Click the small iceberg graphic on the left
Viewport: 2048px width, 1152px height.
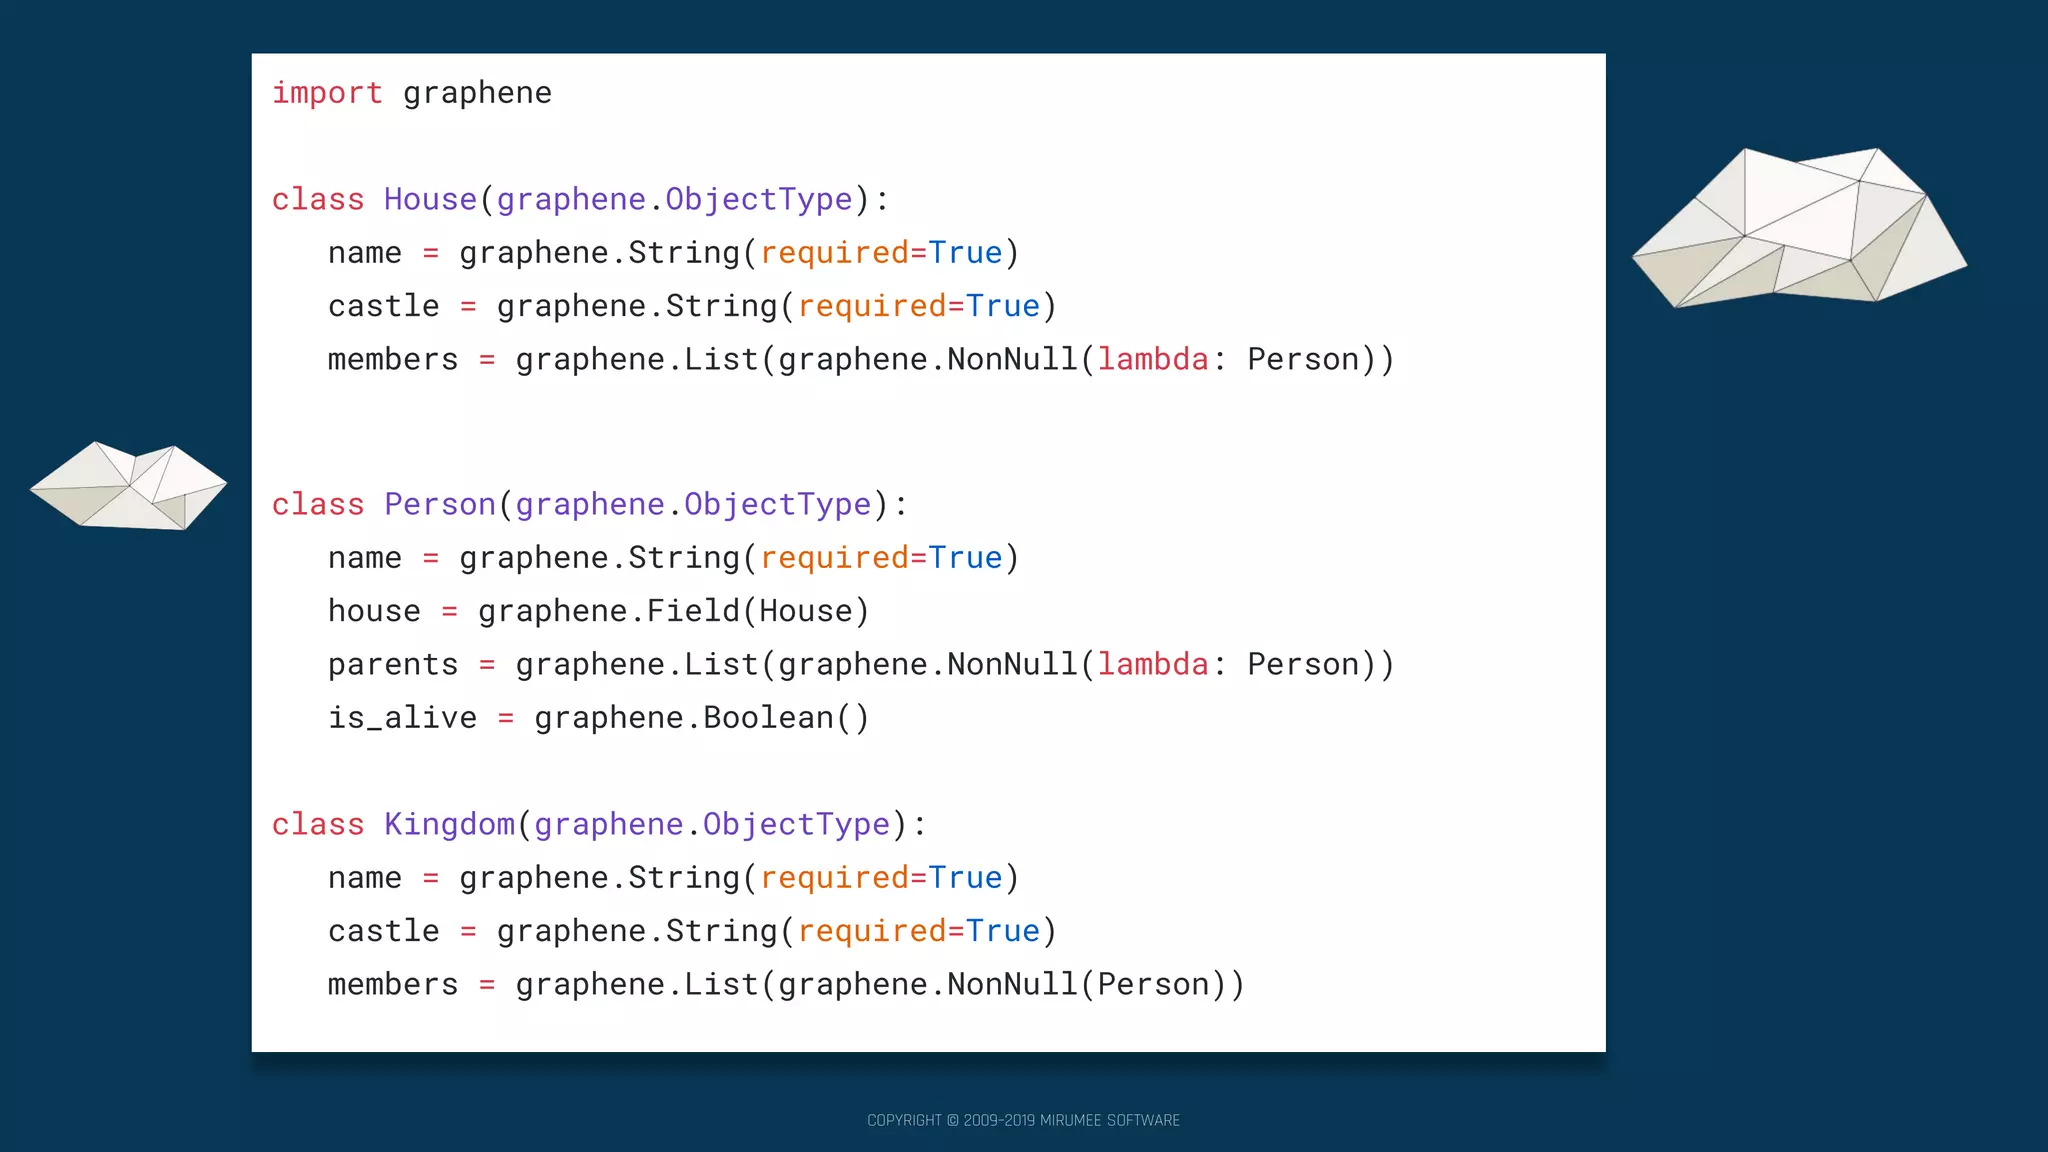[x=128, y=488]
